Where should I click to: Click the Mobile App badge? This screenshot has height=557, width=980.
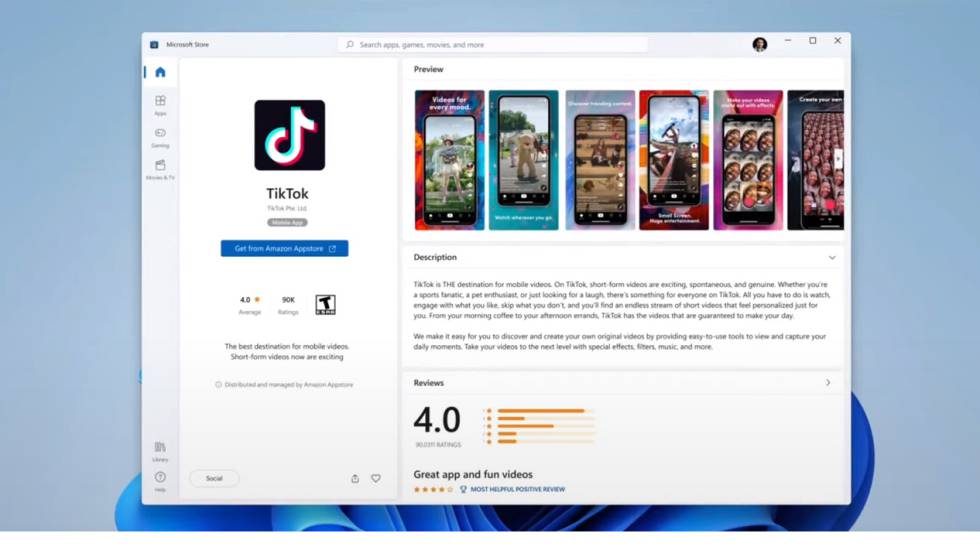click(x=288, y=223)
